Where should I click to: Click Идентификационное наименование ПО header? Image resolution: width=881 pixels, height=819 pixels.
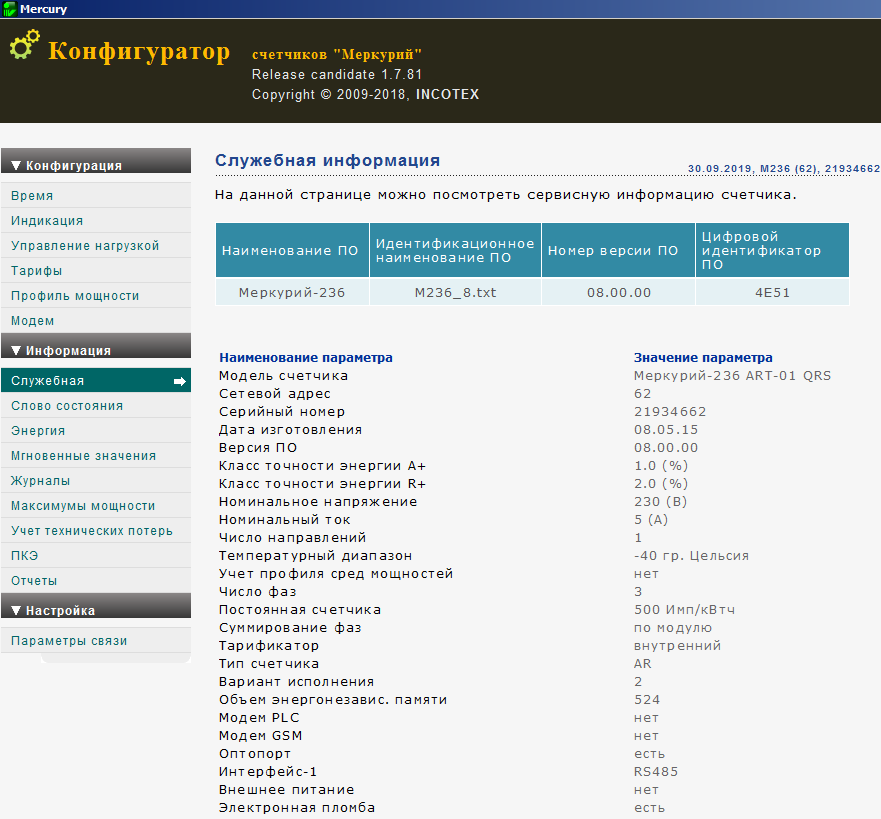(455, 250)
